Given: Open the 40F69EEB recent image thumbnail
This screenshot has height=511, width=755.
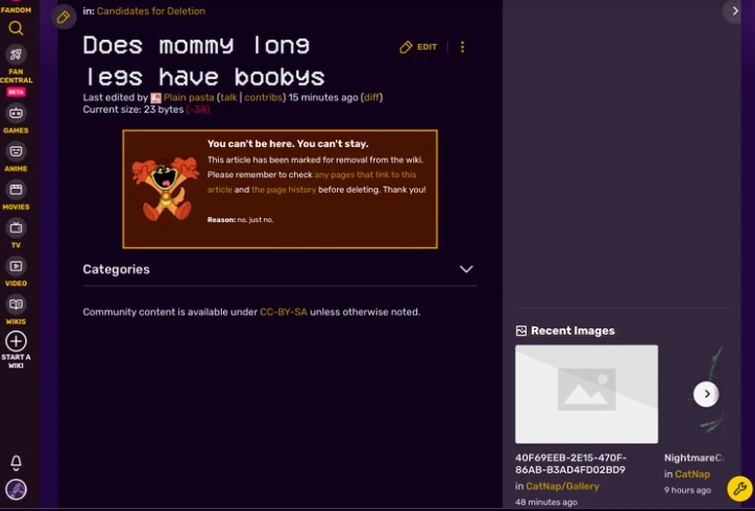Looking at the screenshot, I should pyautogui.click(x=586, y=394).
